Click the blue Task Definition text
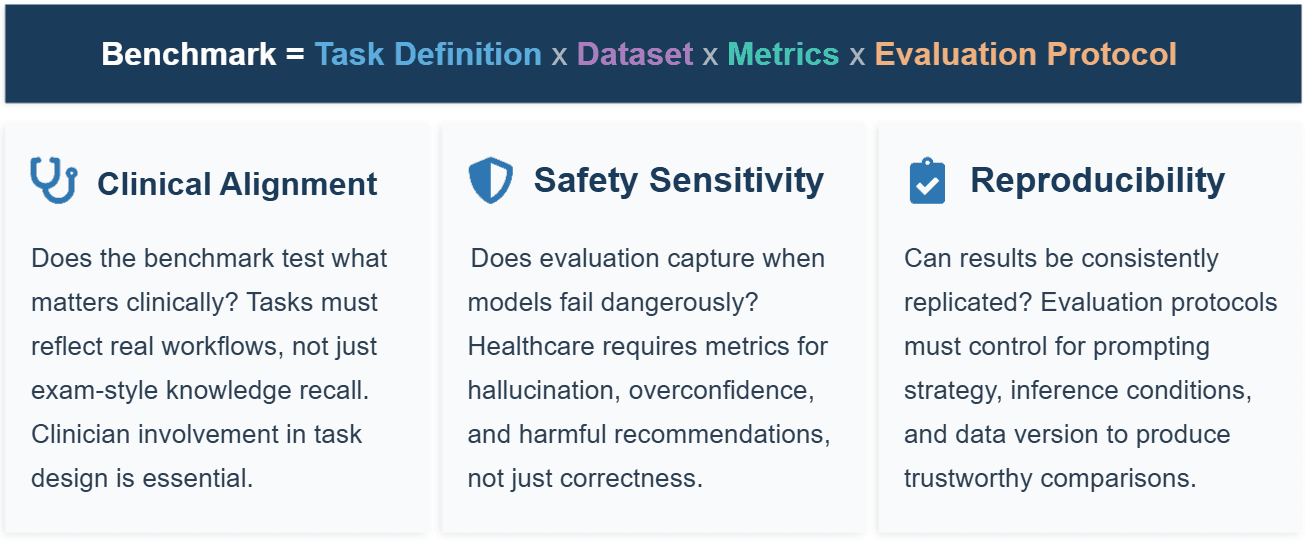 (428, 53)
